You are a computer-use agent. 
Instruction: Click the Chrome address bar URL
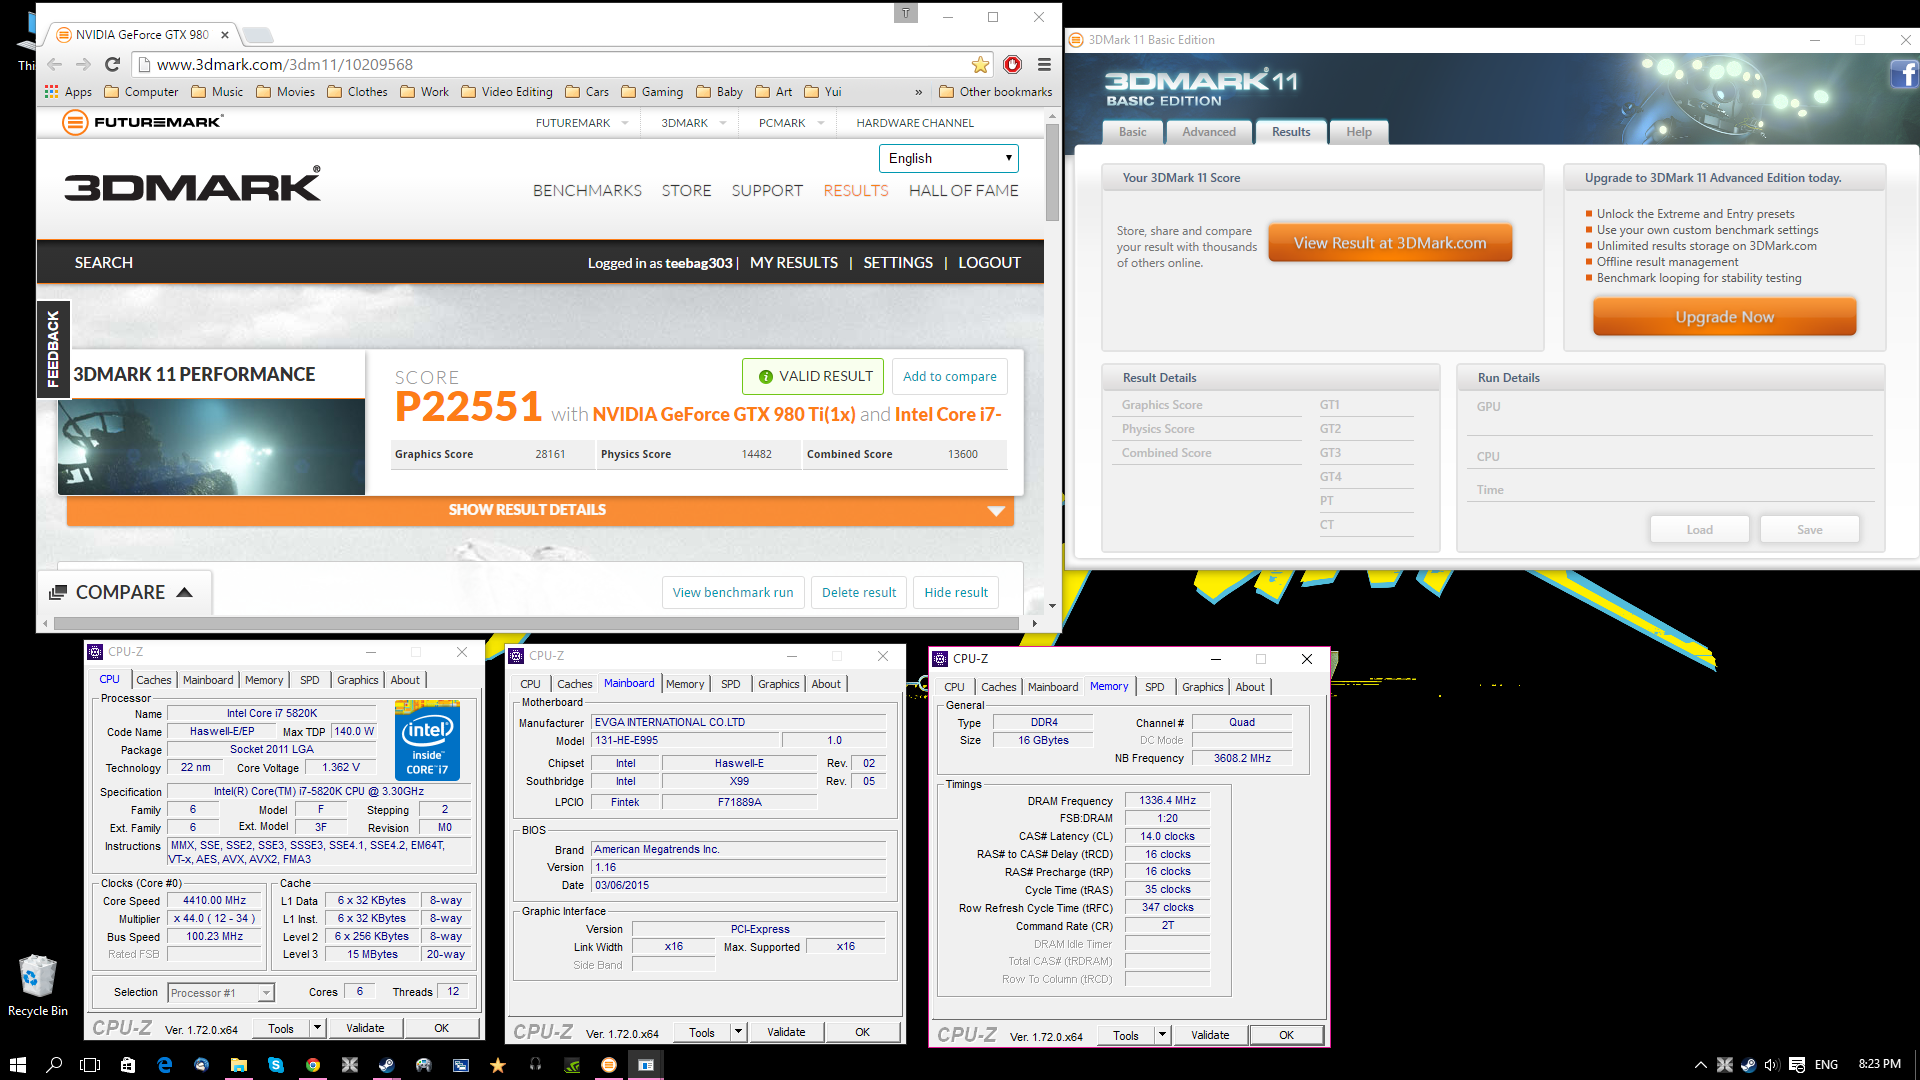(285, 65)
